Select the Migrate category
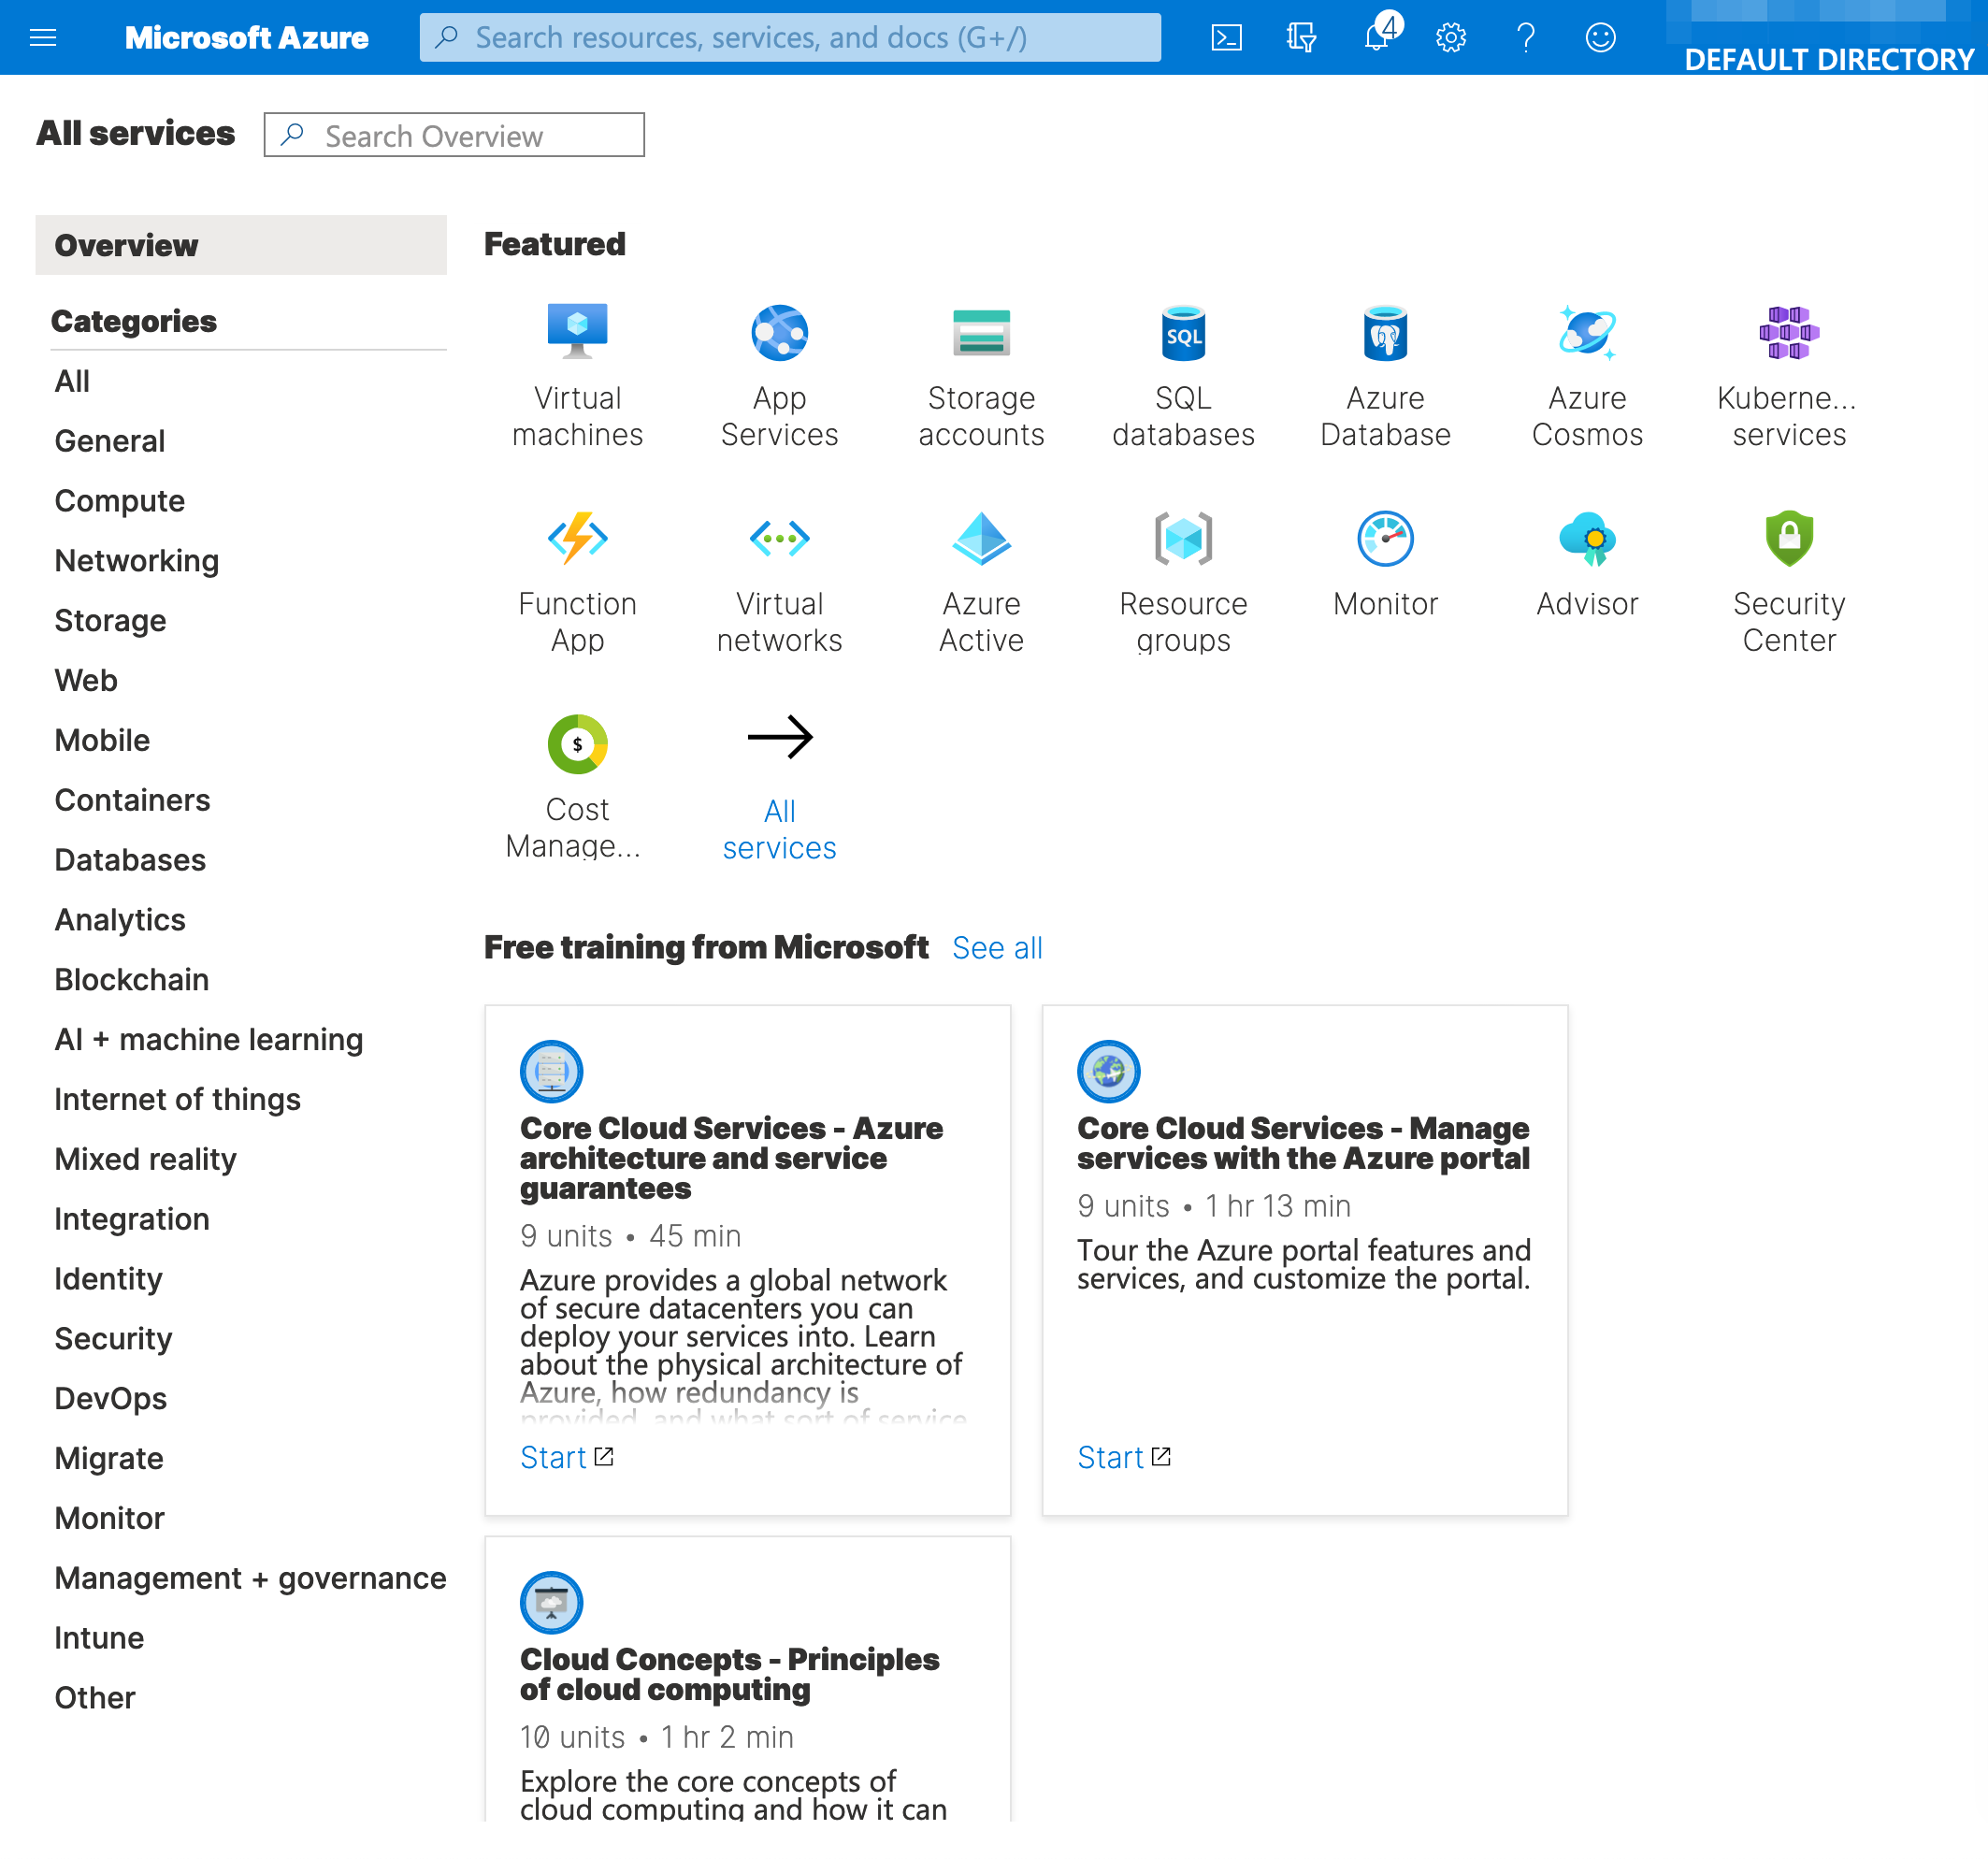The height and width of the screenshot is (1859, 1988). [x=109, y=1459]
